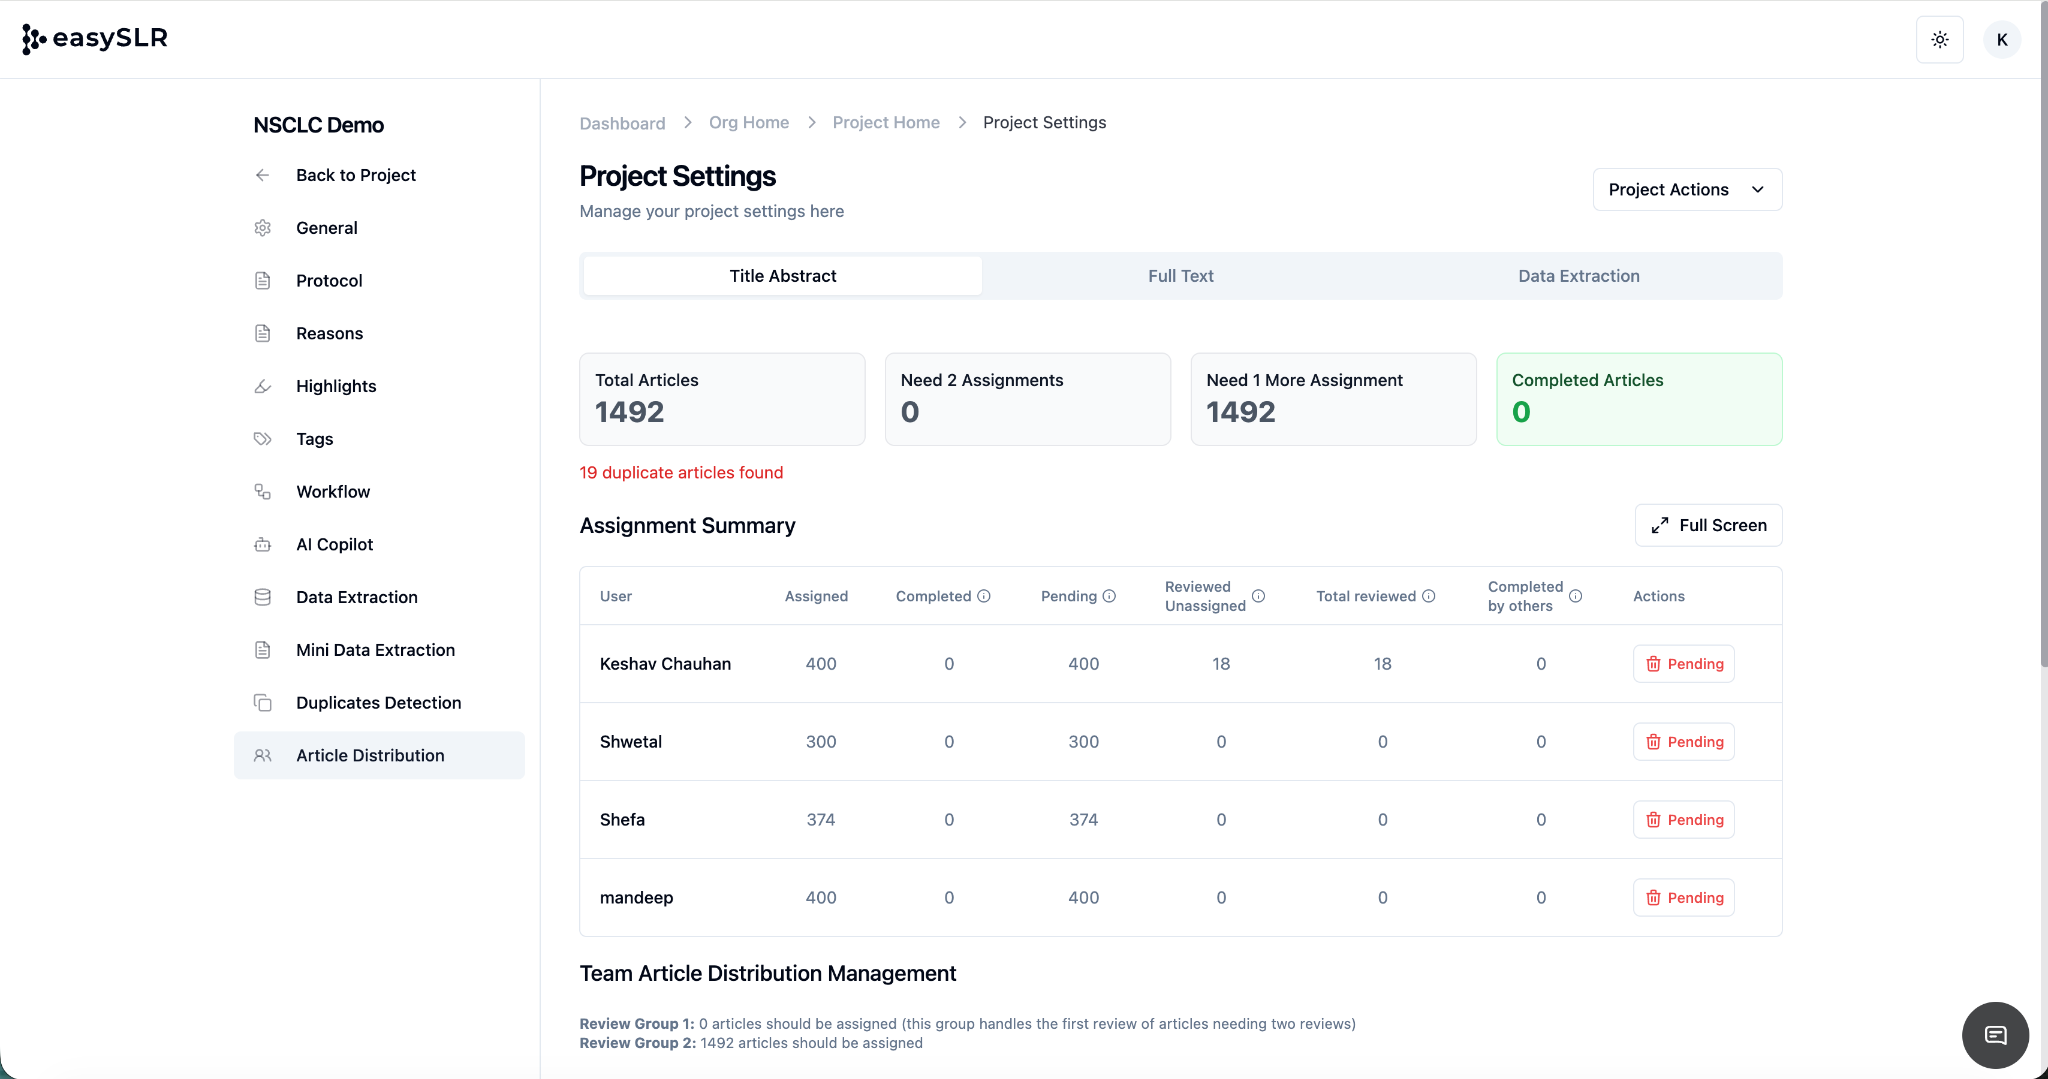The image size is (2048, 1079).
Task: Click the page vertical scrollbar
Action: click(x=2043, y=330)
